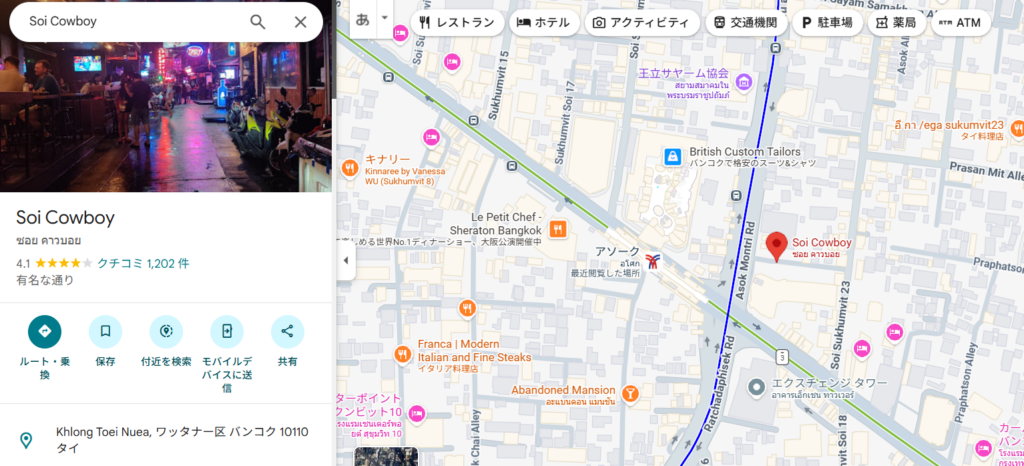1024x466 pixels.
Task: Open the satellite layer thumbnail at bottom
Action: coord(386,456)
